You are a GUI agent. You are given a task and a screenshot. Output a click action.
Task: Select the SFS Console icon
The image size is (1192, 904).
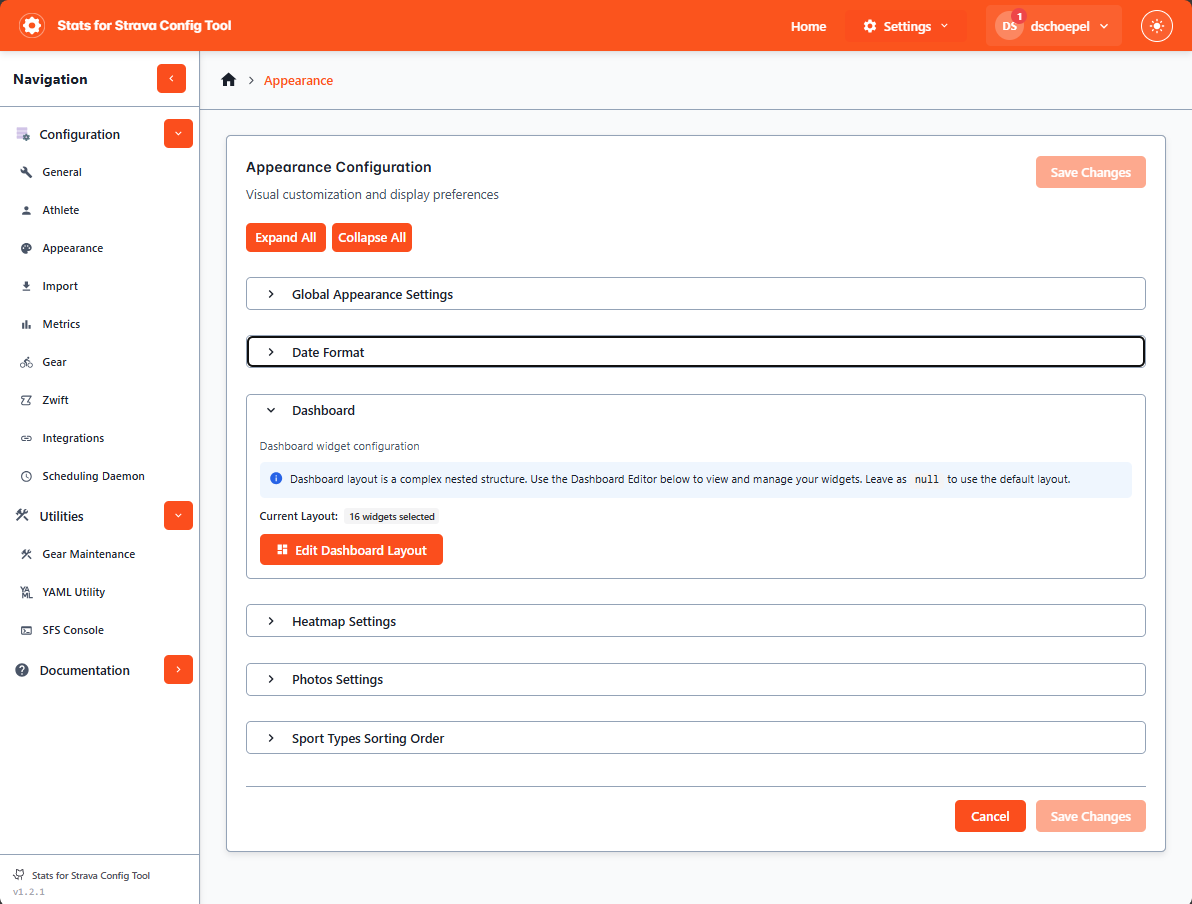26,629
